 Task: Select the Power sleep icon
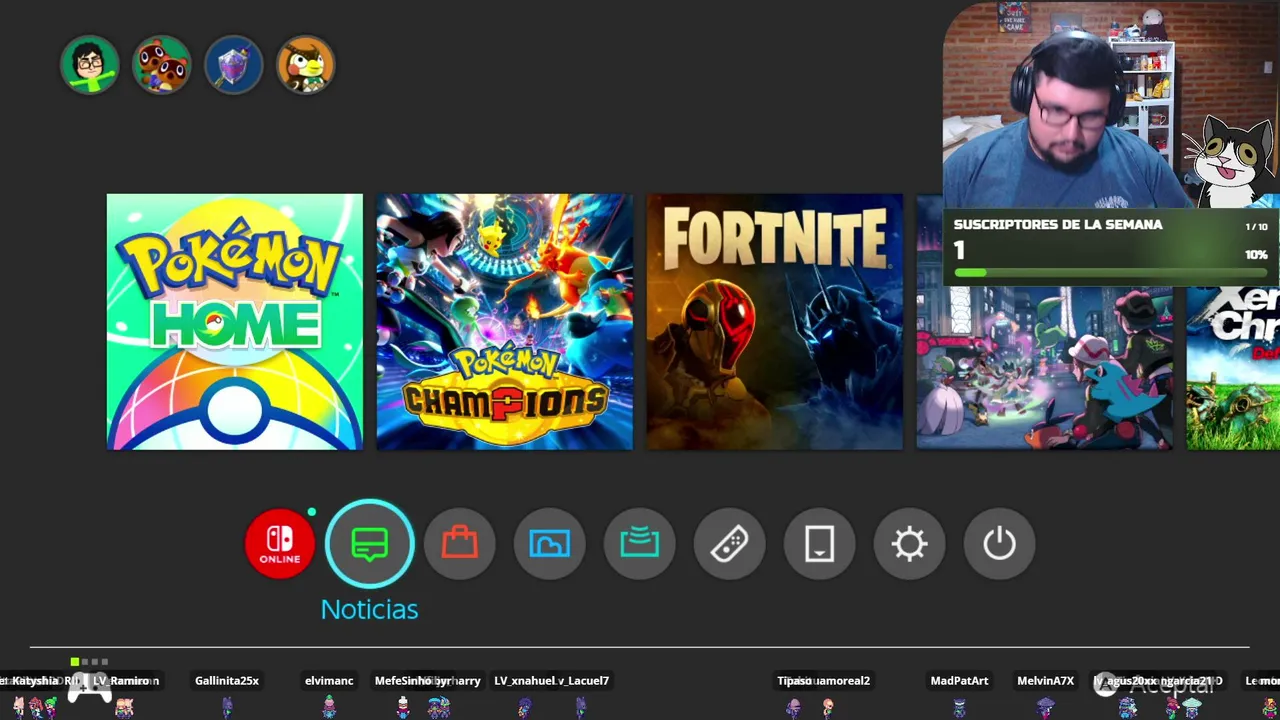pos(1000,544)
